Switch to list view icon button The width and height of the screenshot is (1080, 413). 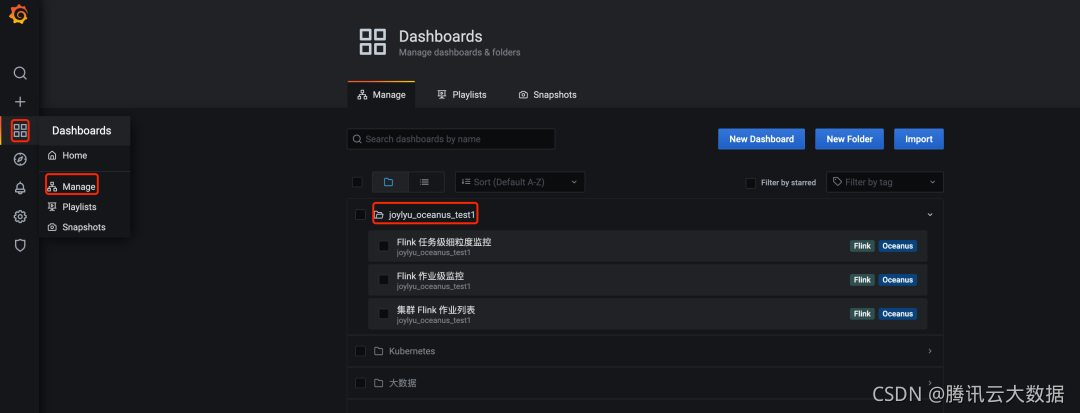[426, 182]
